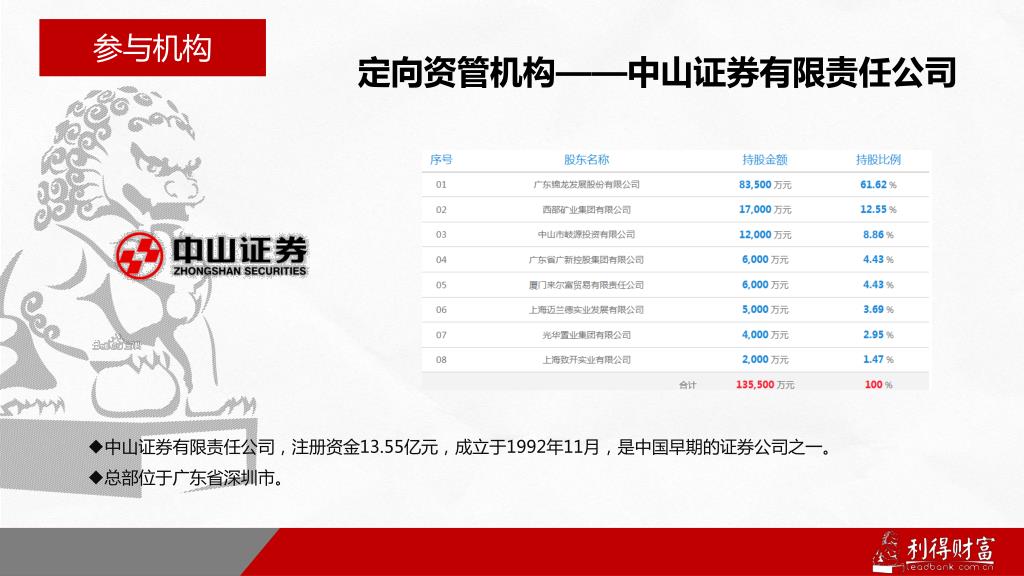The width and height of the screenshot is (1024, 576).
Task: Click amount 5,000 万元
Action: [x=765, y=310]
